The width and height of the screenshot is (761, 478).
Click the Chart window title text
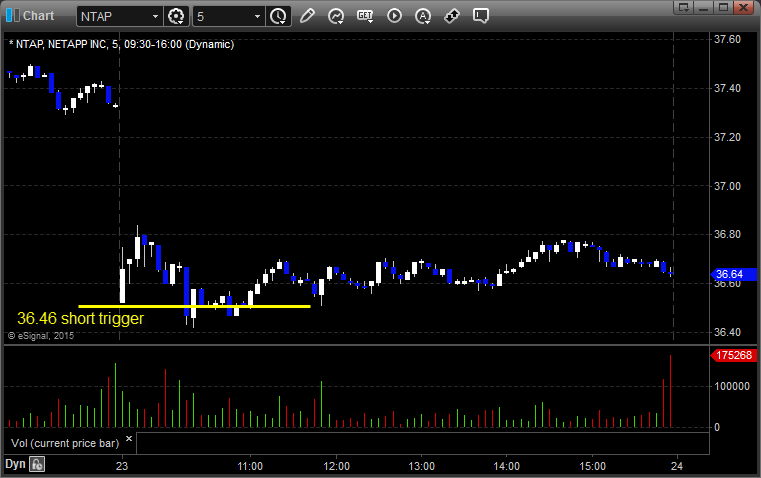[x=38, y=16]
